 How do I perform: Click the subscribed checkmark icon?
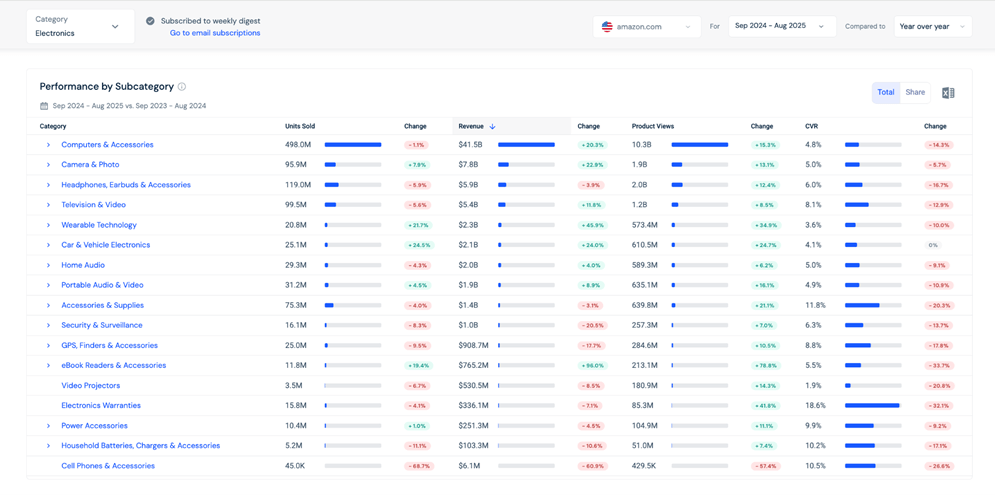coord(150,21)
